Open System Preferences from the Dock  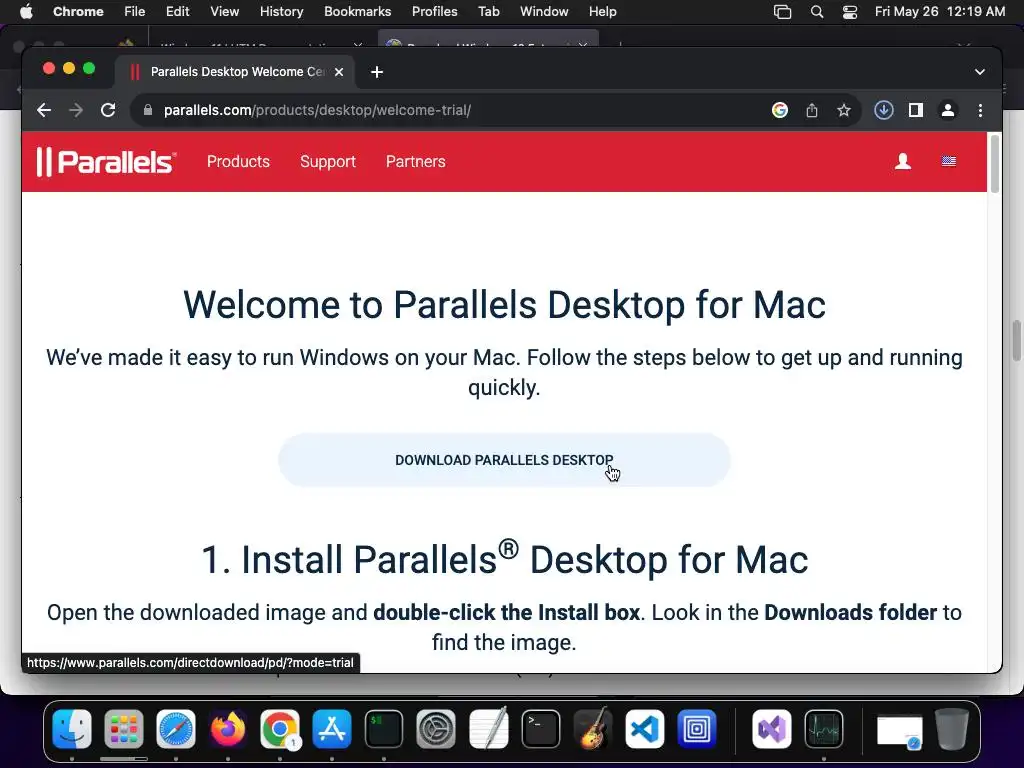click(x=436, y=728)
